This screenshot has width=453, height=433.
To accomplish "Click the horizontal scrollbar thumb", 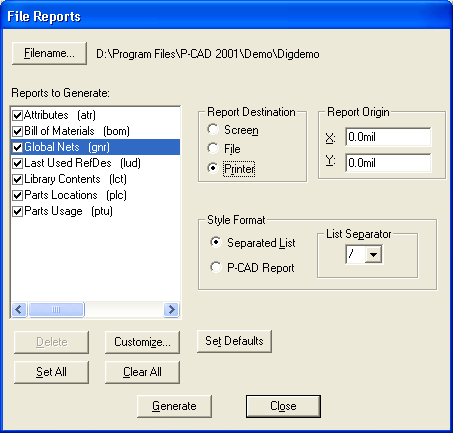I will [56, 310].
